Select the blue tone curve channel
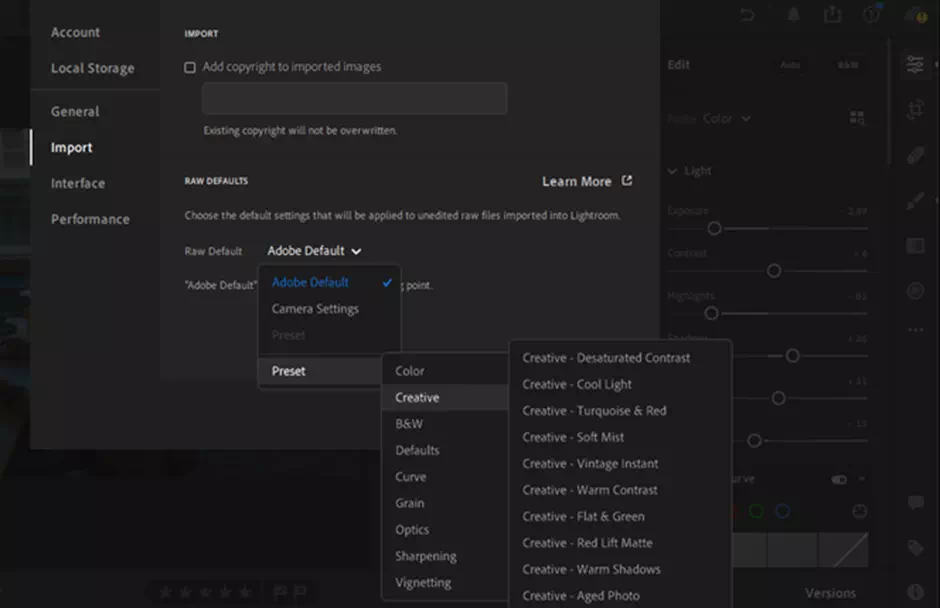The width and height of the screenshot is (940, 608). tap(782, 511)
